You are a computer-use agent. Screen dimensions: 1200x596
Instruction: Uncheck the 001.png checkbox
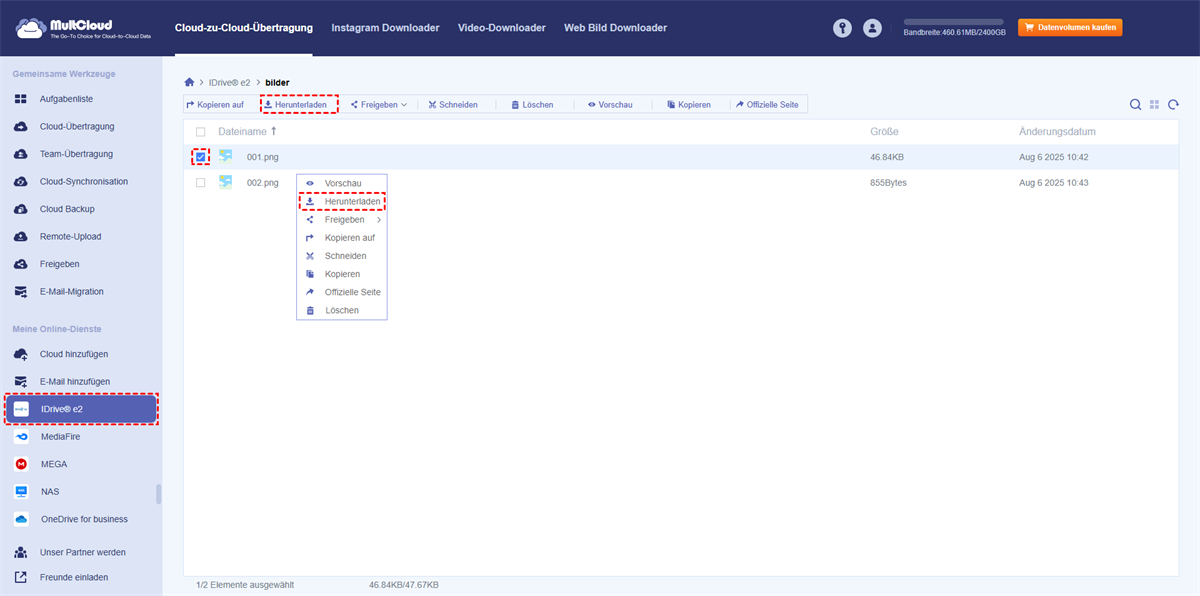coord(201,157)
